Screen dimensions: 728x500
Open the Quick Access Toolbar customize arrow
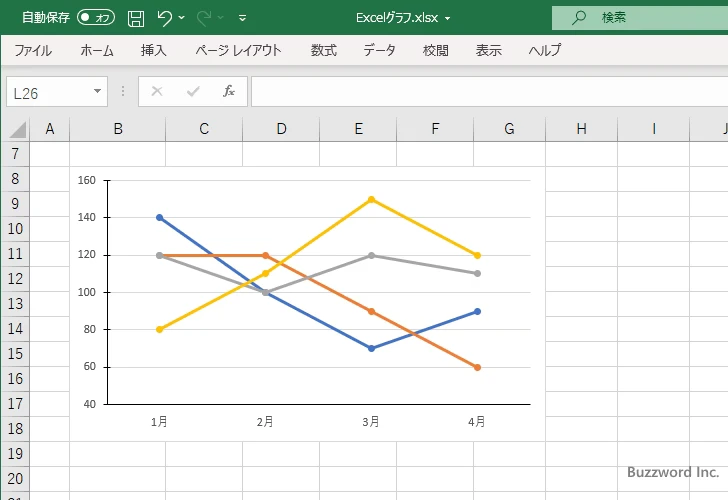click(242, 18)
